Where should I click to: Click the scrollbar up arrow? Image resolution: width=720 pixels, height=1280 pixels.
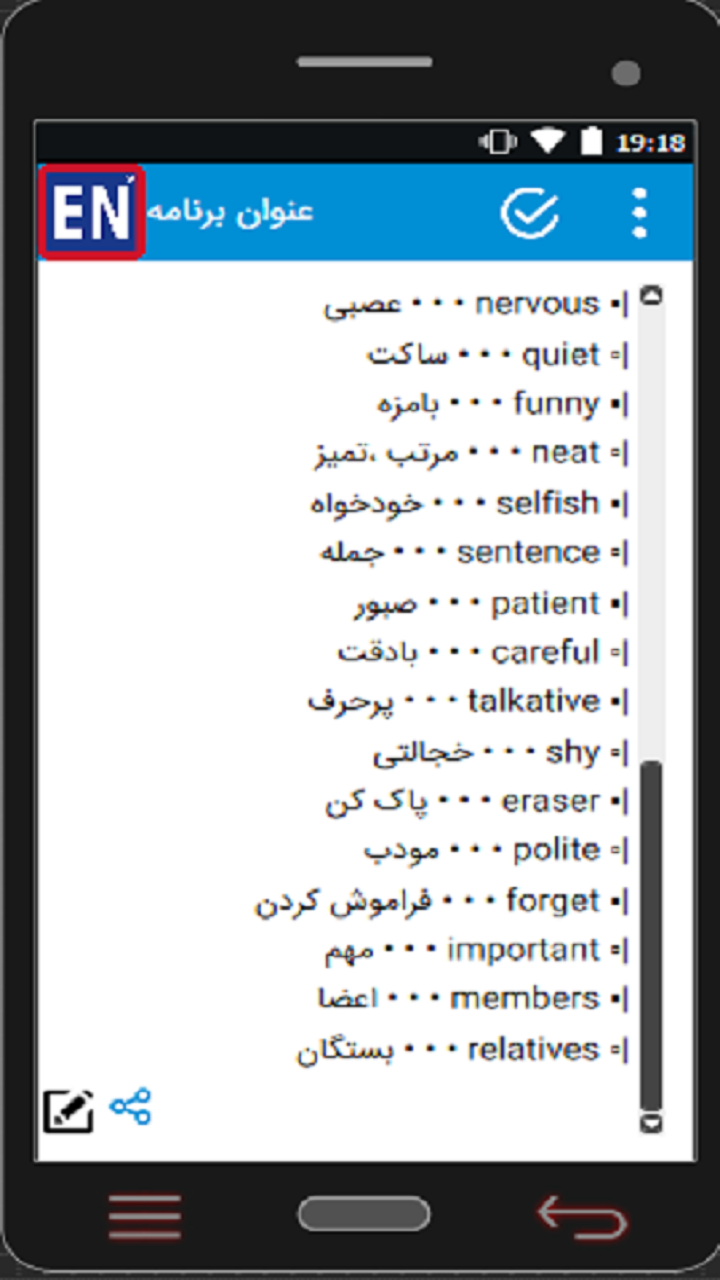(x=652, y=296)
